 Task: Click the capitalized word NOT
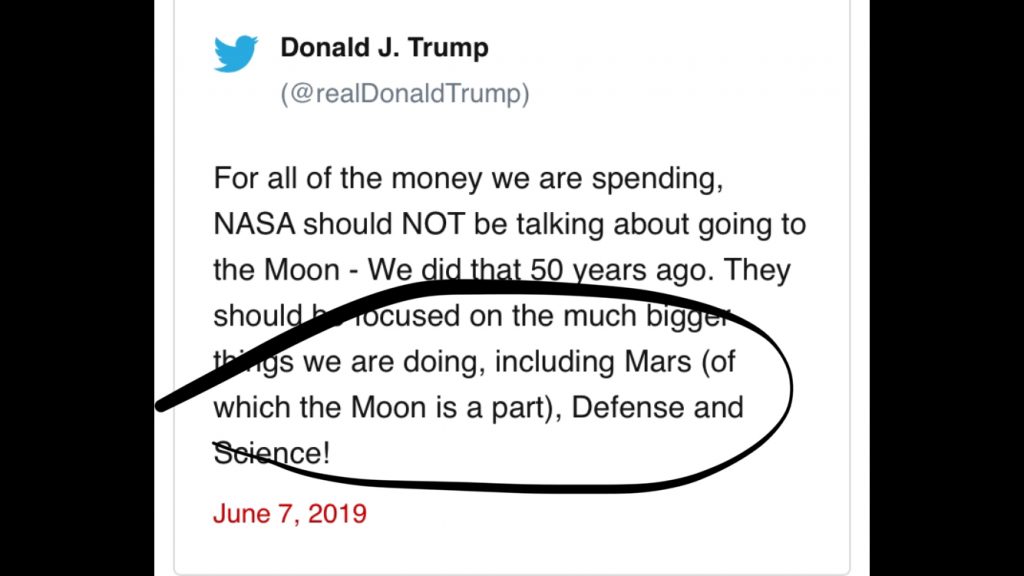pos(433,224)
